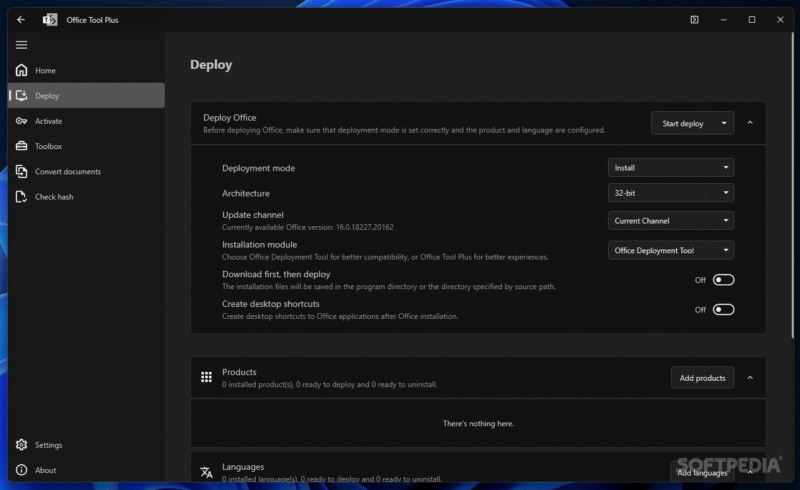Click the "There's nothing here." text
Image resolution: width=800 pixels, height=490 pixels.
[478, 424]
